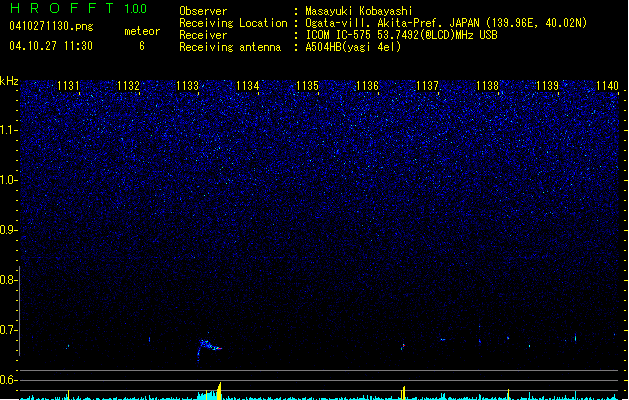The width and height of the screenshot is (629, 400).
Task: Click the 1139 time axis label
Action: pyautogui.click(x=547, y=86)
